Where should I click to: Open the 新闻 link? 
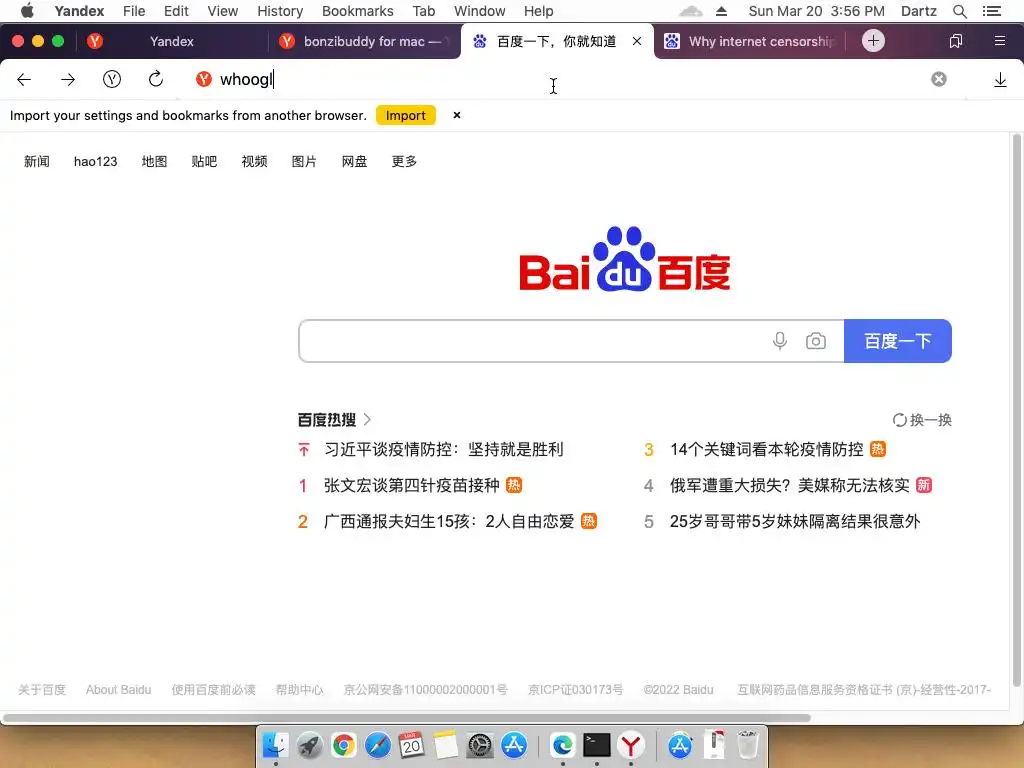[x=37, y=161]
